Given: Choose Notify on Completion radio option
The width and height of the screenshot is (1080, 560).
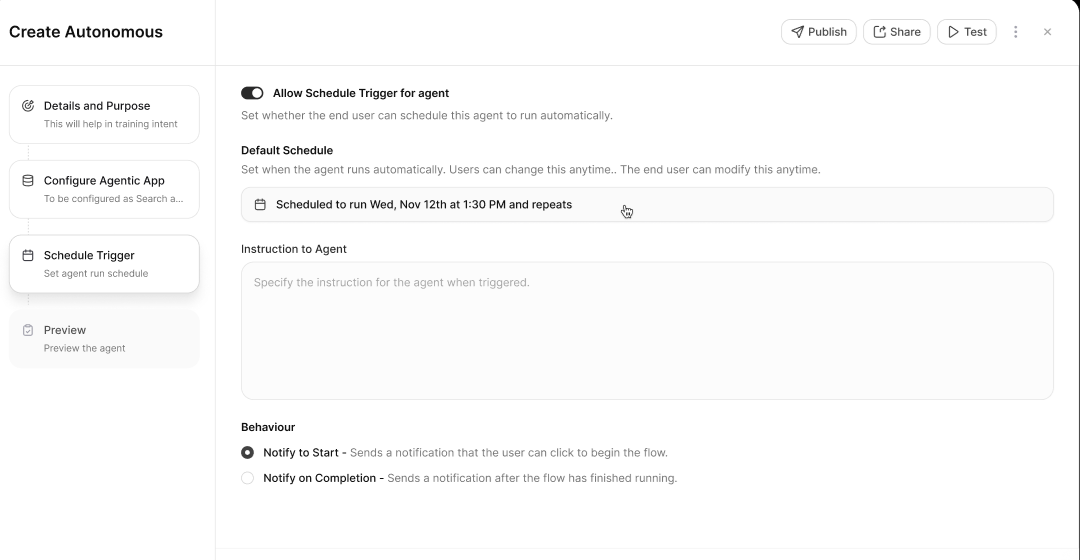Looking at the screenshot, I should [x=248, y=478].
